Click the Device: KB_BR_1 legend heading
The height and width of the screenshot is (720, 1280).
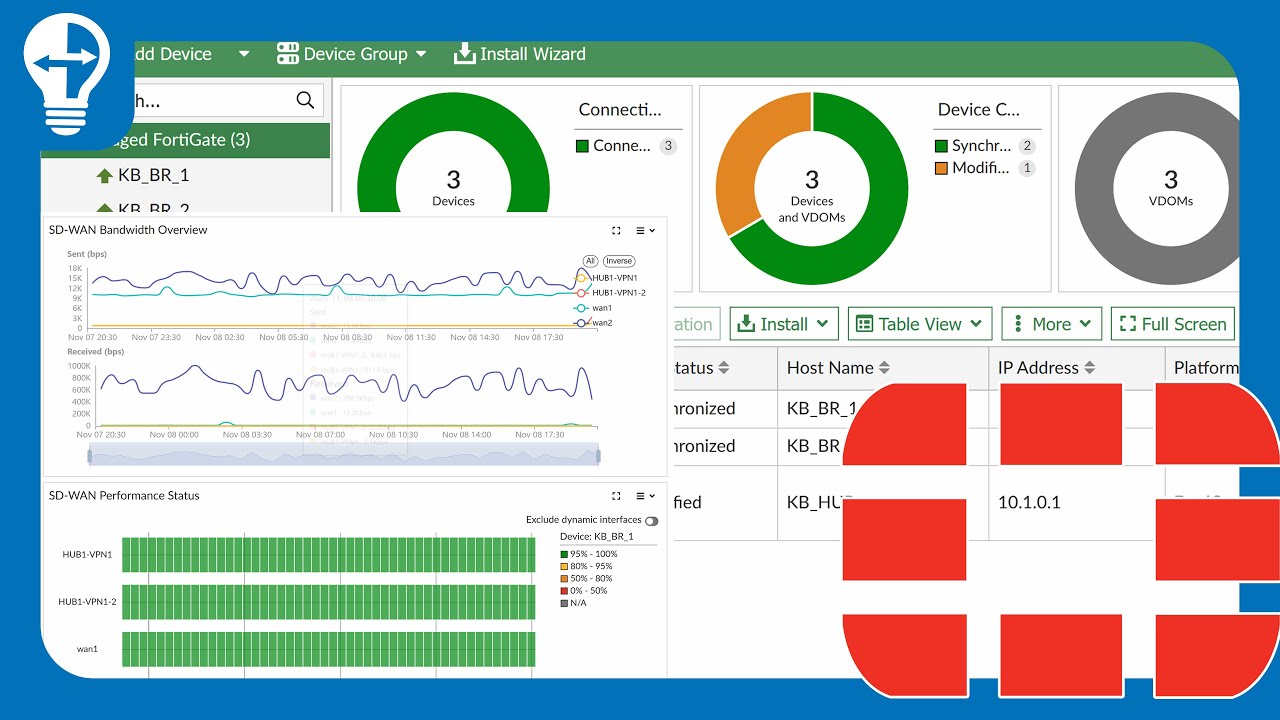[597, 537]
